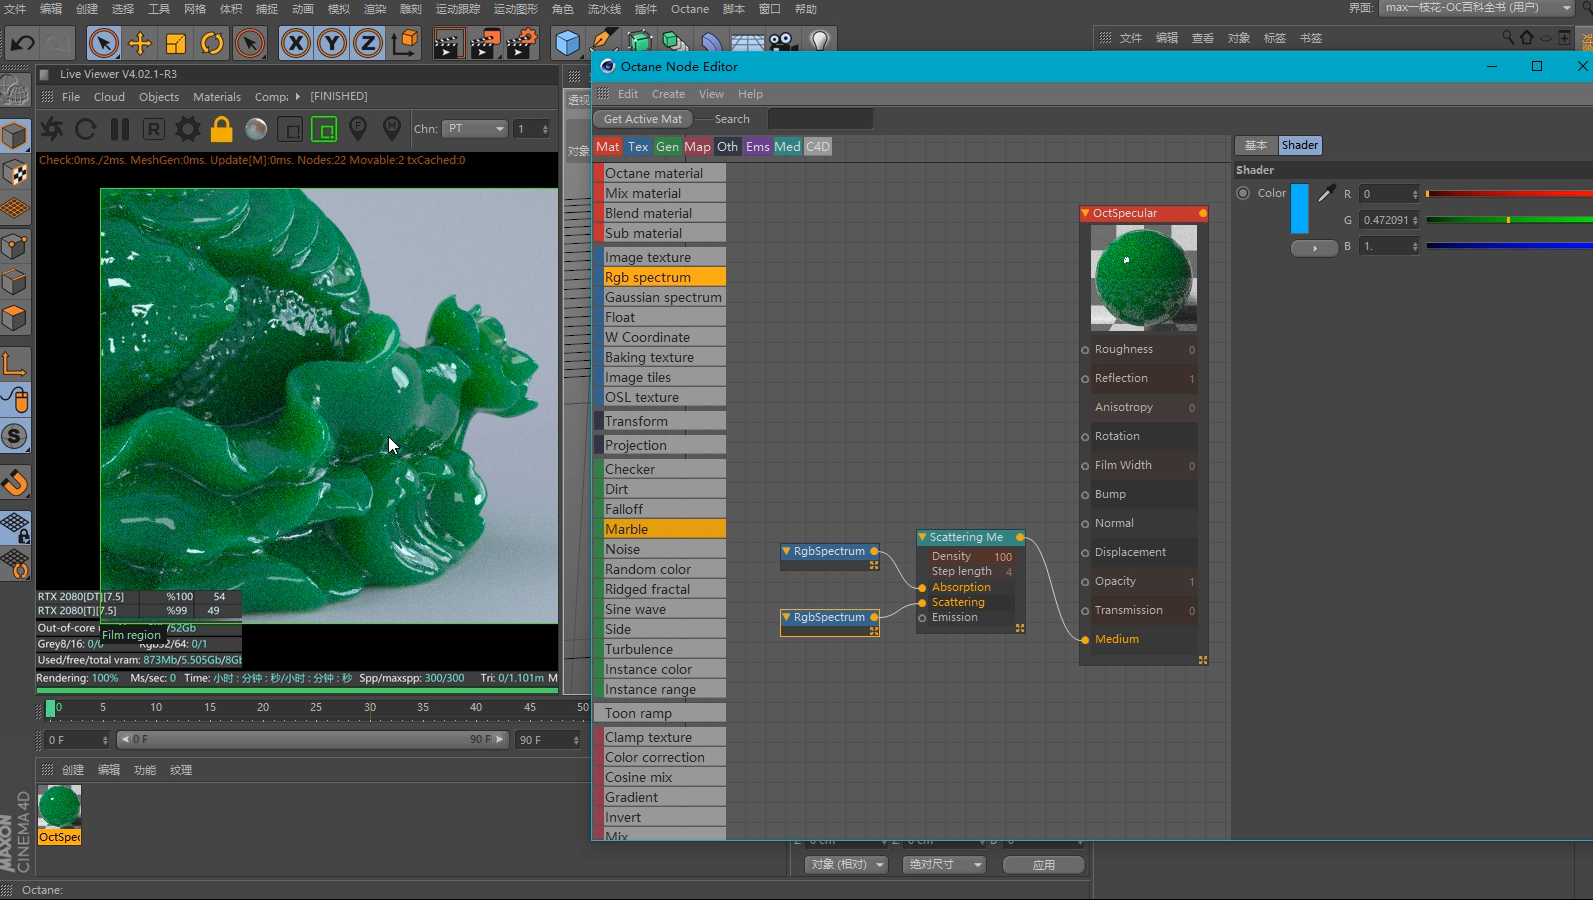Open Node Editor View menu
The width and height of the screenshot is (1593, 900).
click(x=711, y=94)
